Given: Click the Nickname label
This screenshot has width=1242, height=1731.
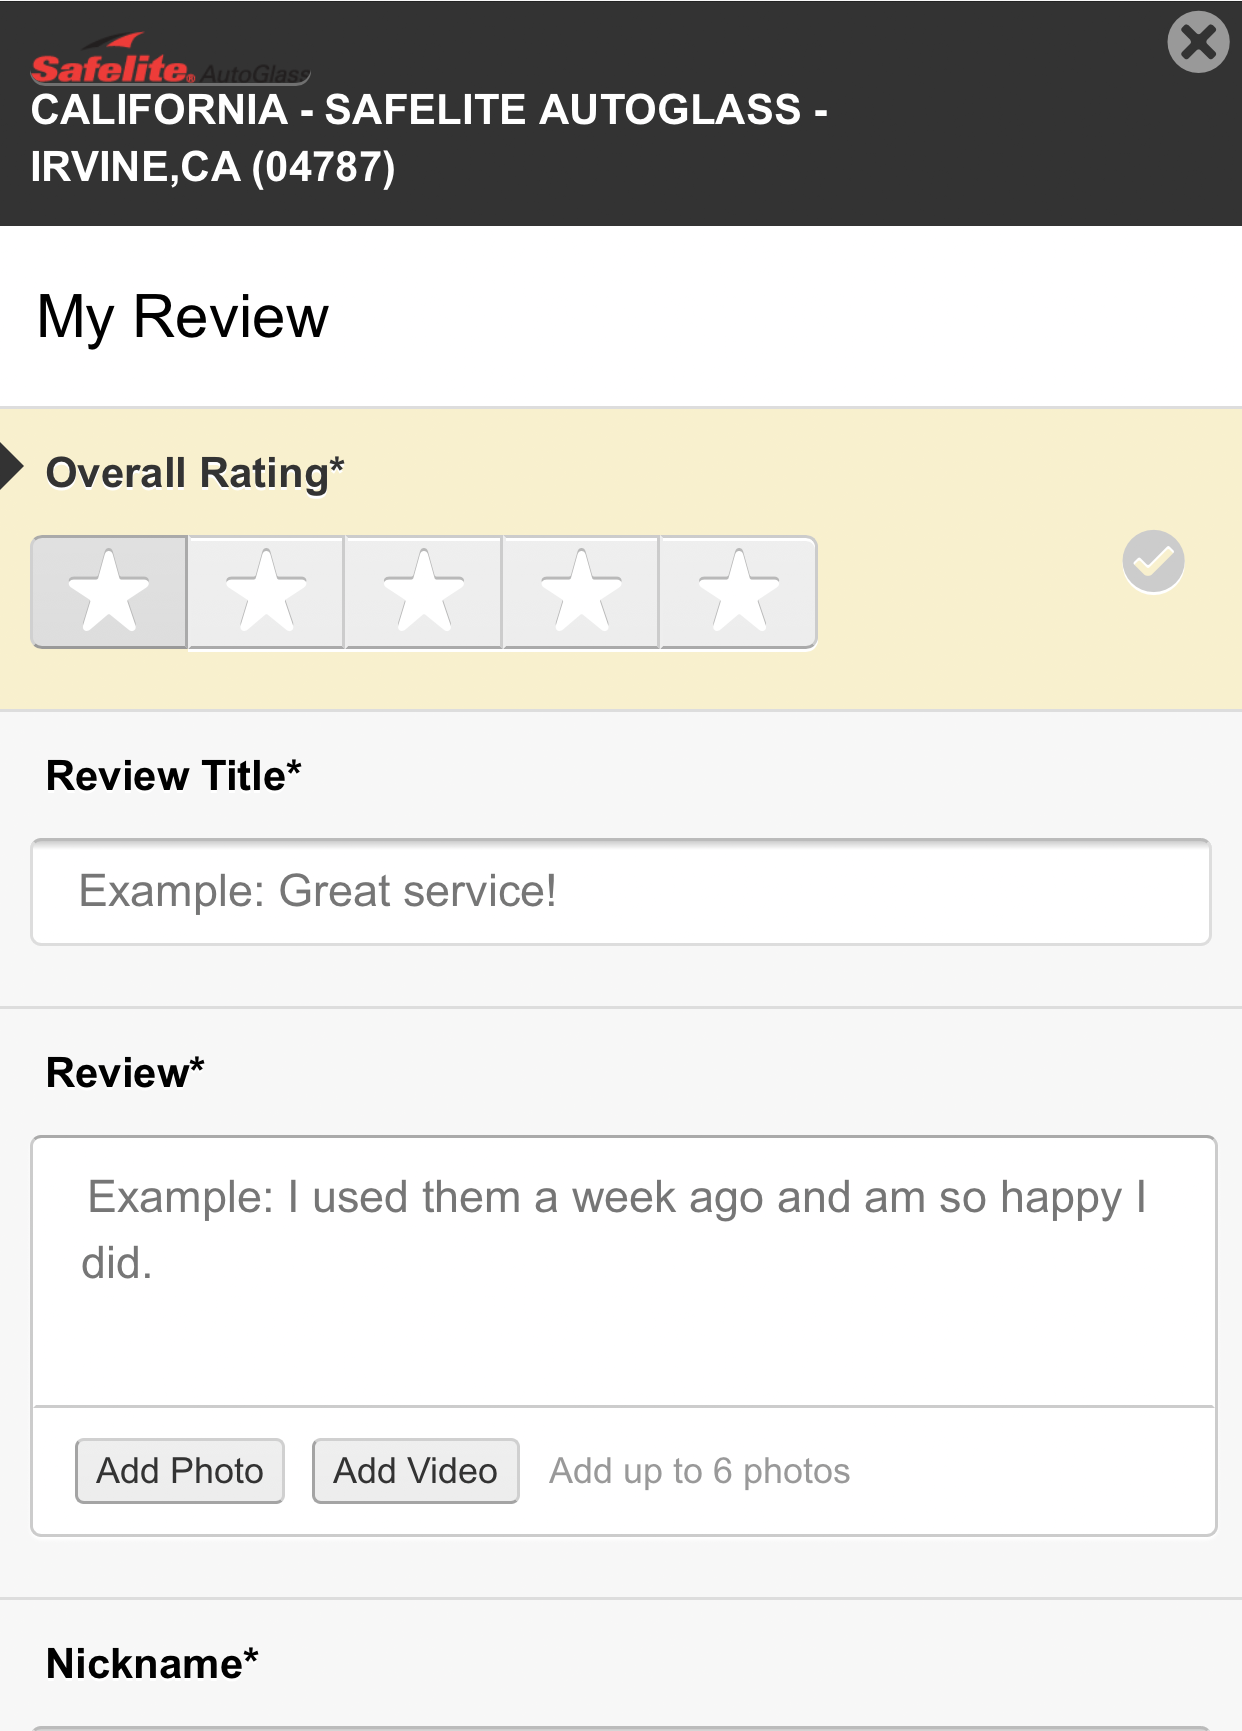Looking at the screenshot, I should pyautogui.click(x=152, y=1664).
